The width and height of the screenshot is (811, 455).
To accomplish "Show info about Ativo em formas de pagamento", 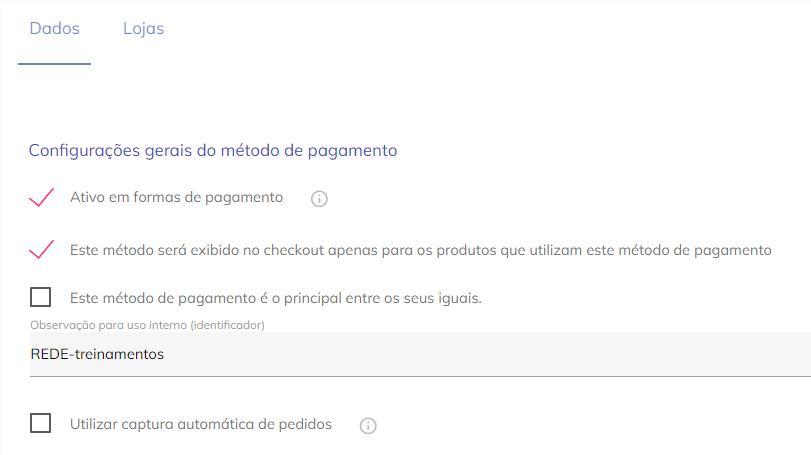I will pyautogui.click(x=319, y=199).
